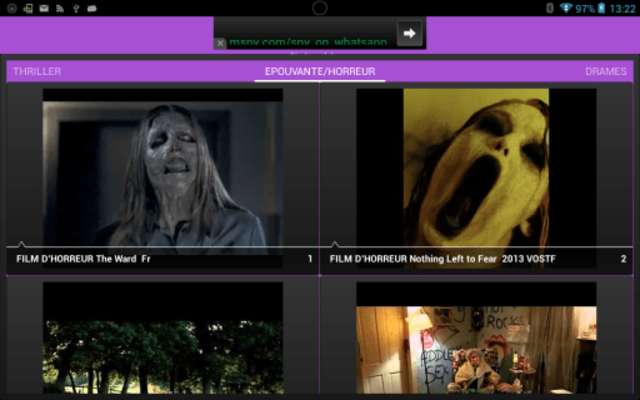
Task: Close the ad banner with X
Action: click(x=220, y=43)
